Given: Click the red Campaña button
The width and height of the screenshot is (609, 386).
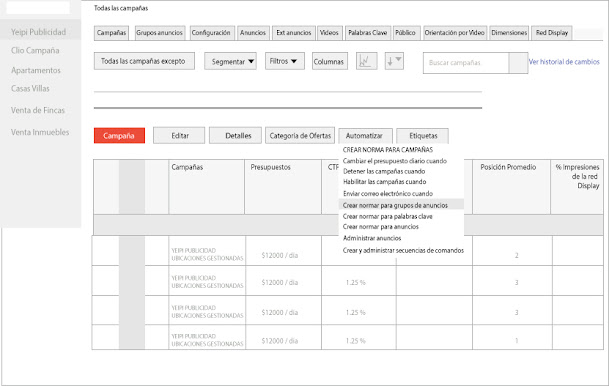Looking at the screenshot, I should (119, 136).
